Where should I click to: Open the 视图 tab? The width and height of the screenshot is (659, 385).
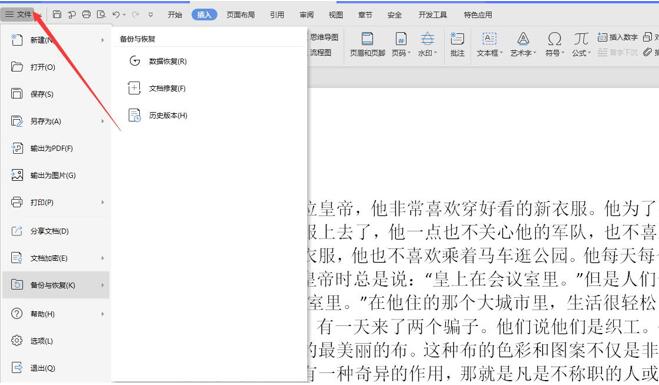coord(335,15)
